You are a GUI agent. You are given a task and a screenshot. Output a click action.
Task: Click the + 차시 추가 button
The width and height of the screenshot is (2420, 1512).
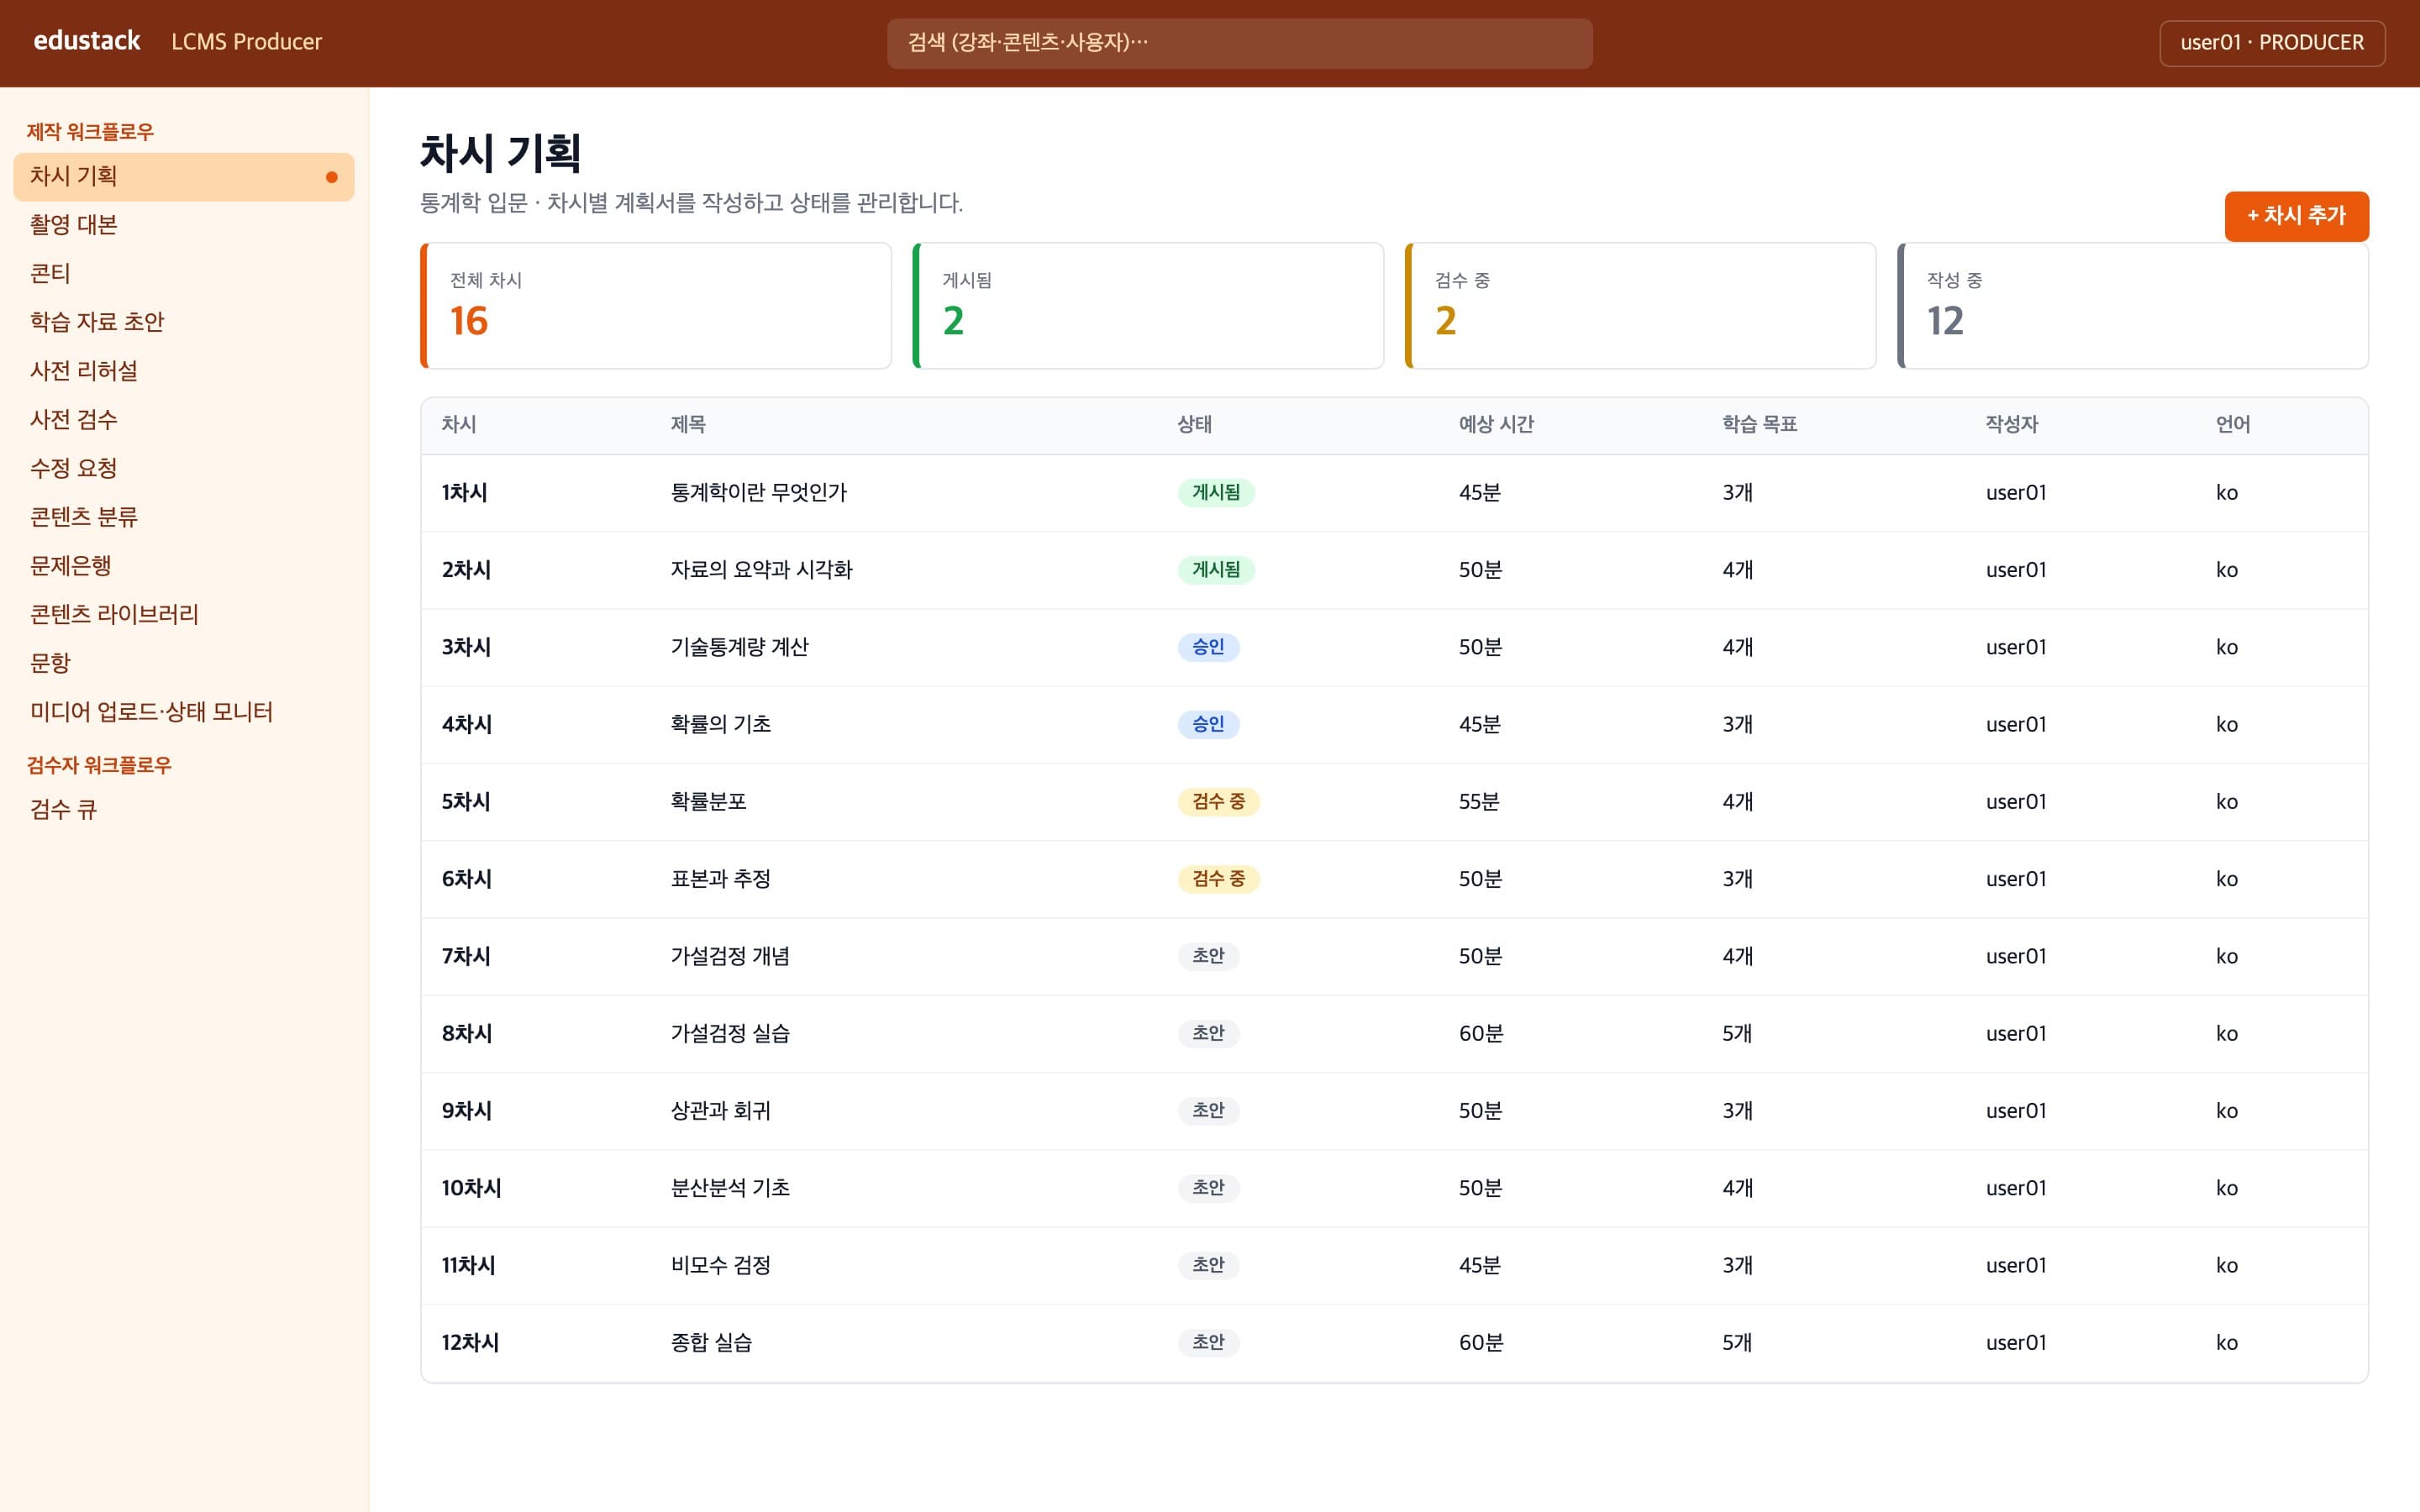click(x=2296, y=216)
